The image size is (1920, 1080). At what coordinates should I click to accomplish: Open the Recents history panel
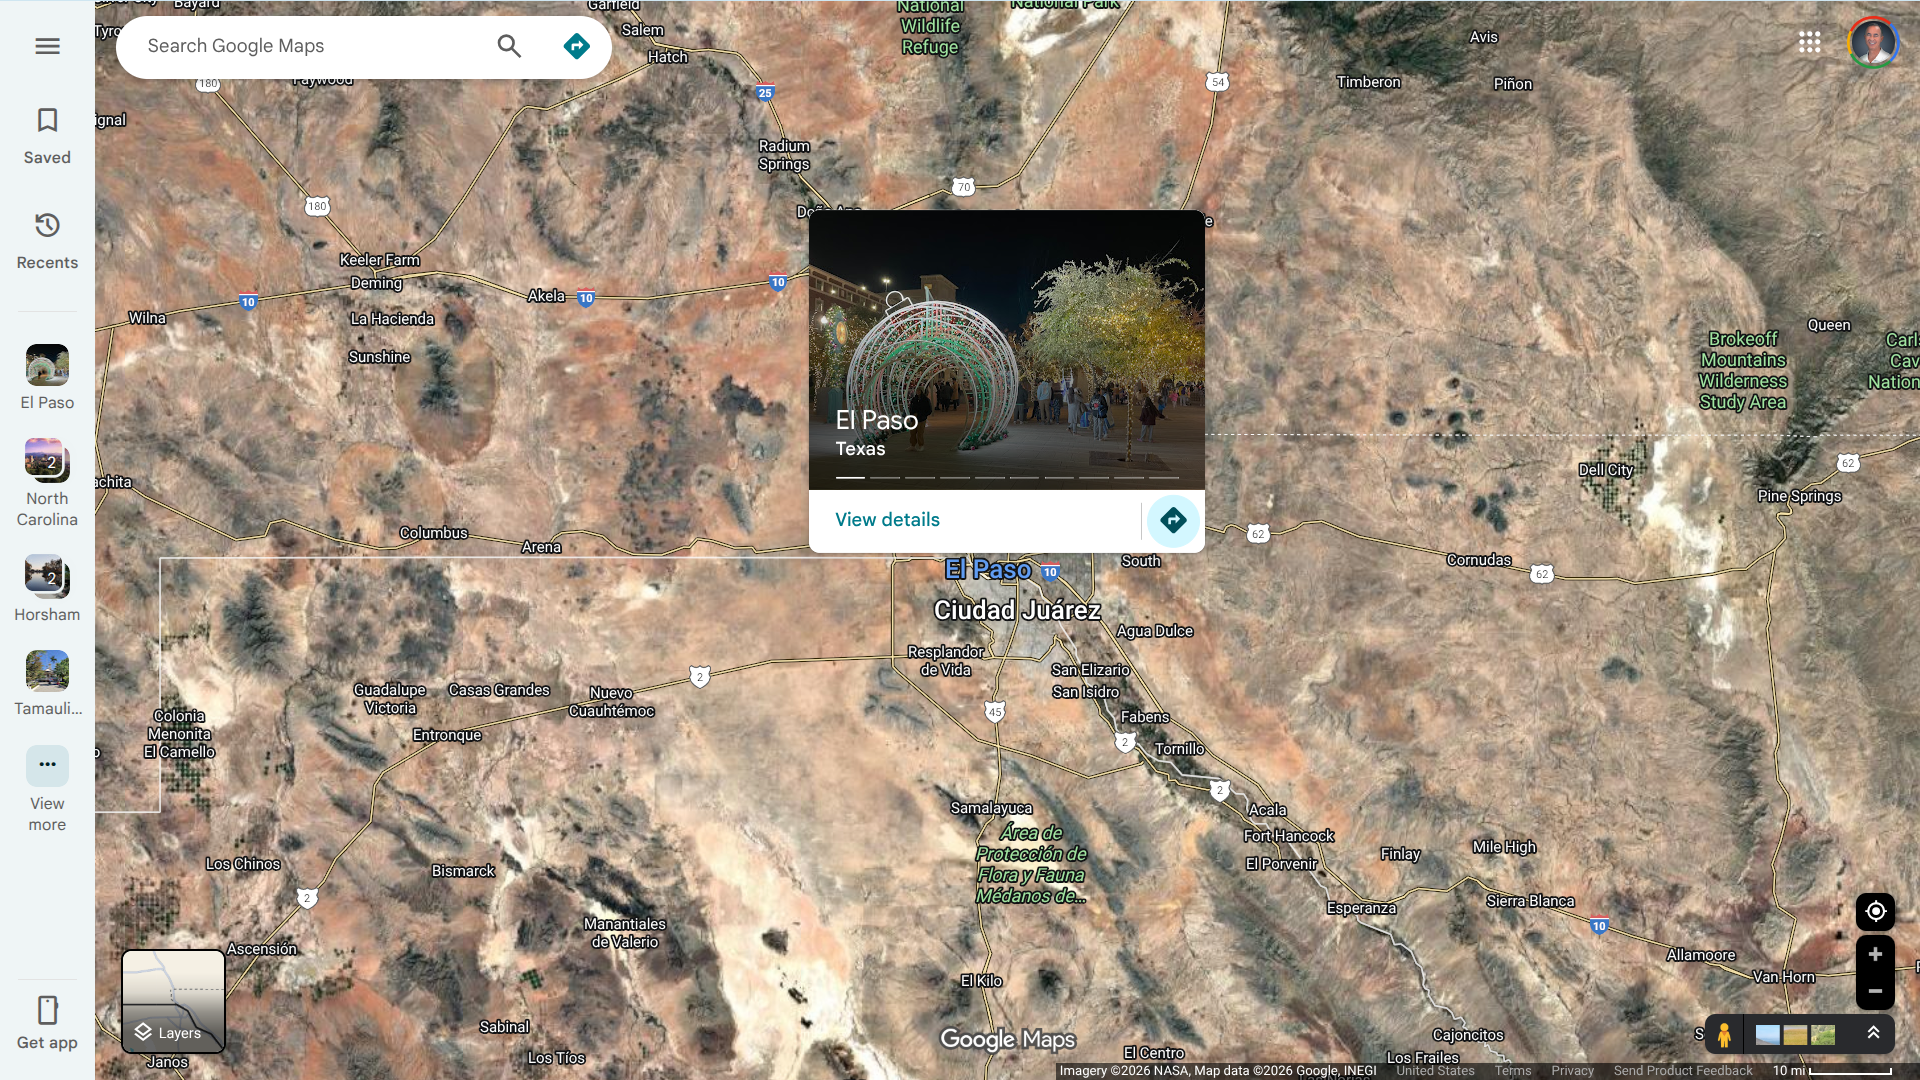pyautogui.click(x=47, y=240)
